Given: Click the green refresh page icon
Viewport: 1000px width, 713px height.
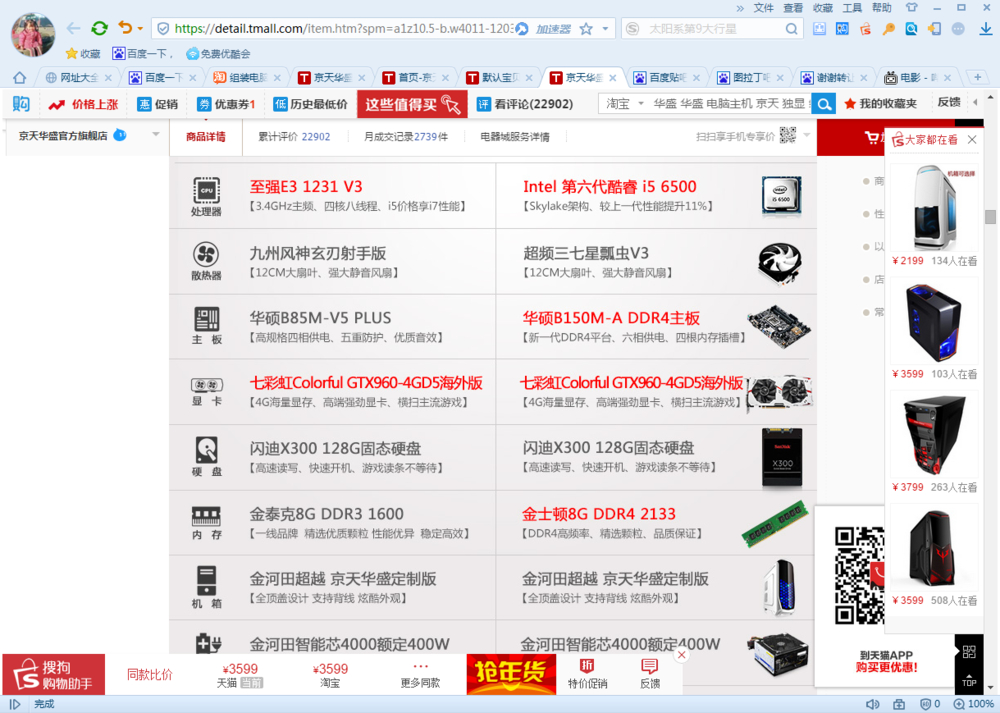Looking at the screenshot, I should (x=99, y=29).
